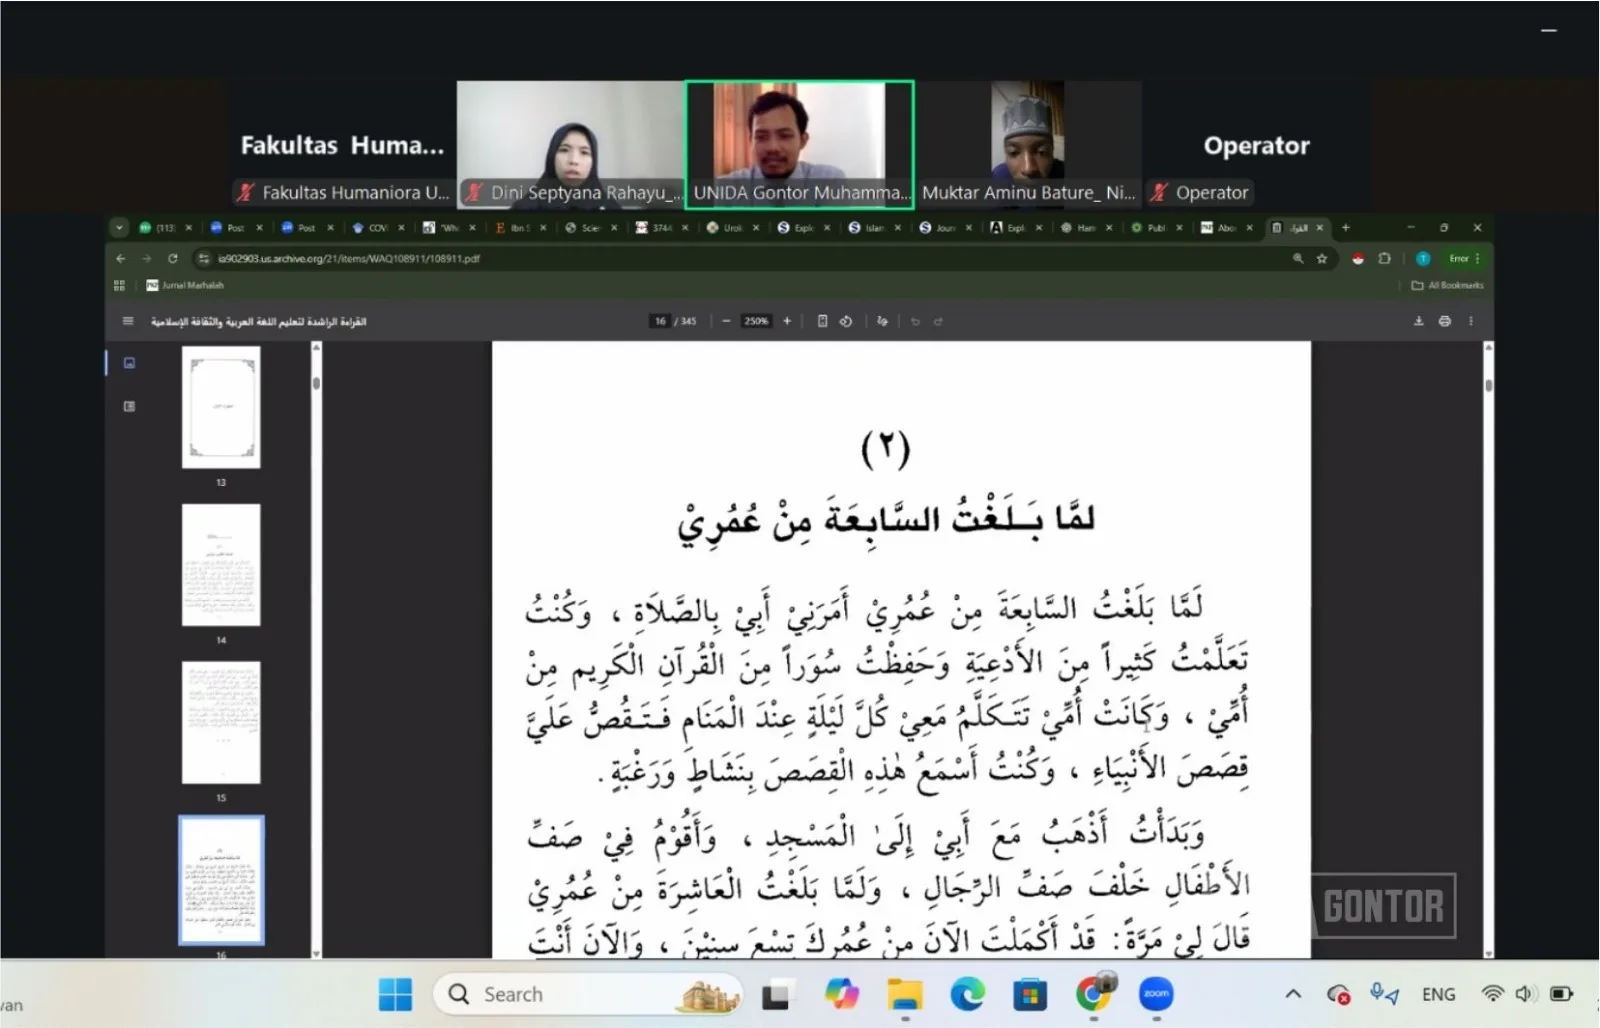
Task: Launch the Zoom app from the taskbar
Action: pos(1156,994)
